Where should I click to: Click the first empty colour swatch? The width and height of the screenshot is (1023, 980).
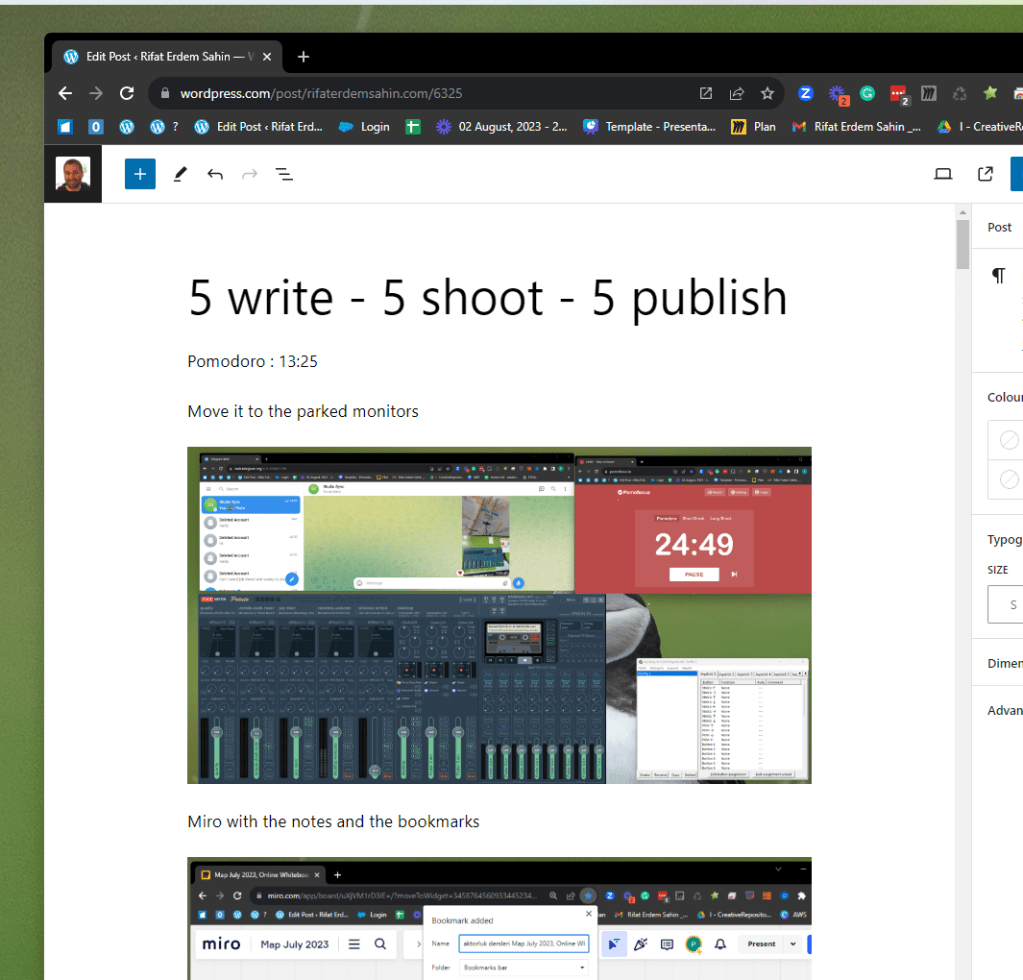[1009, 440]
